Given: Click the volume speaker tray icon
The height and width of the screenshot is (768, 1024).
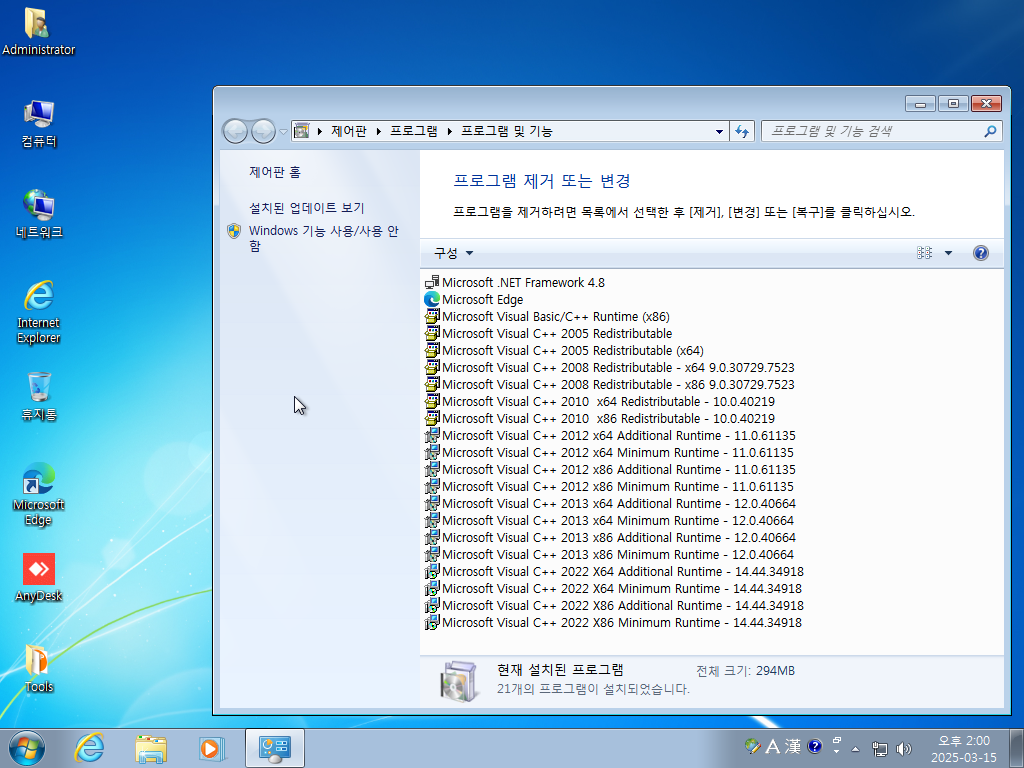Looking at the screenshot, I should pos(904,748).
